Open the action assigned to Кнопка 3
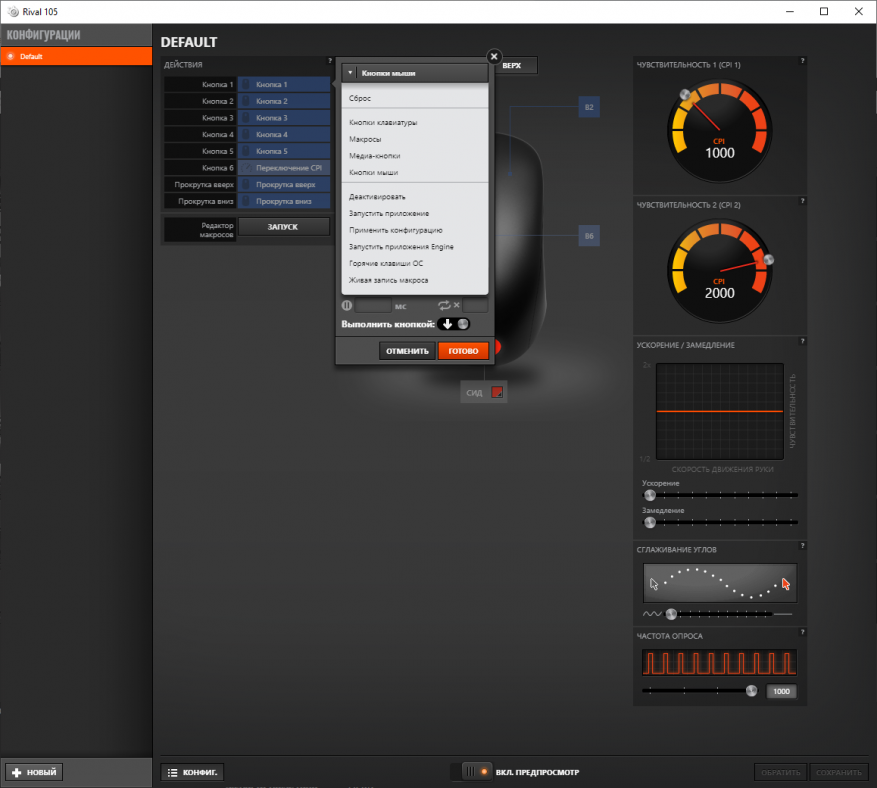The width and height of the screenshot is (877, 788). (x=284, y=118)
